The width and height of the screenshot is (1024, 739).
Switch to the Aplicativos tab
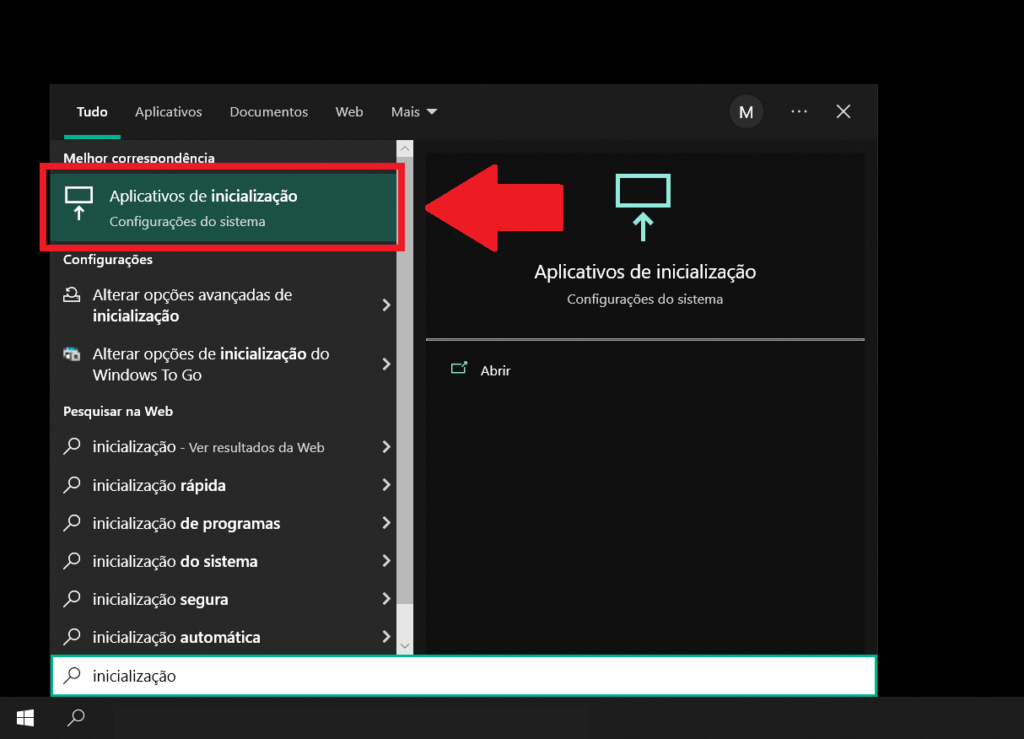tap(168, 112)
